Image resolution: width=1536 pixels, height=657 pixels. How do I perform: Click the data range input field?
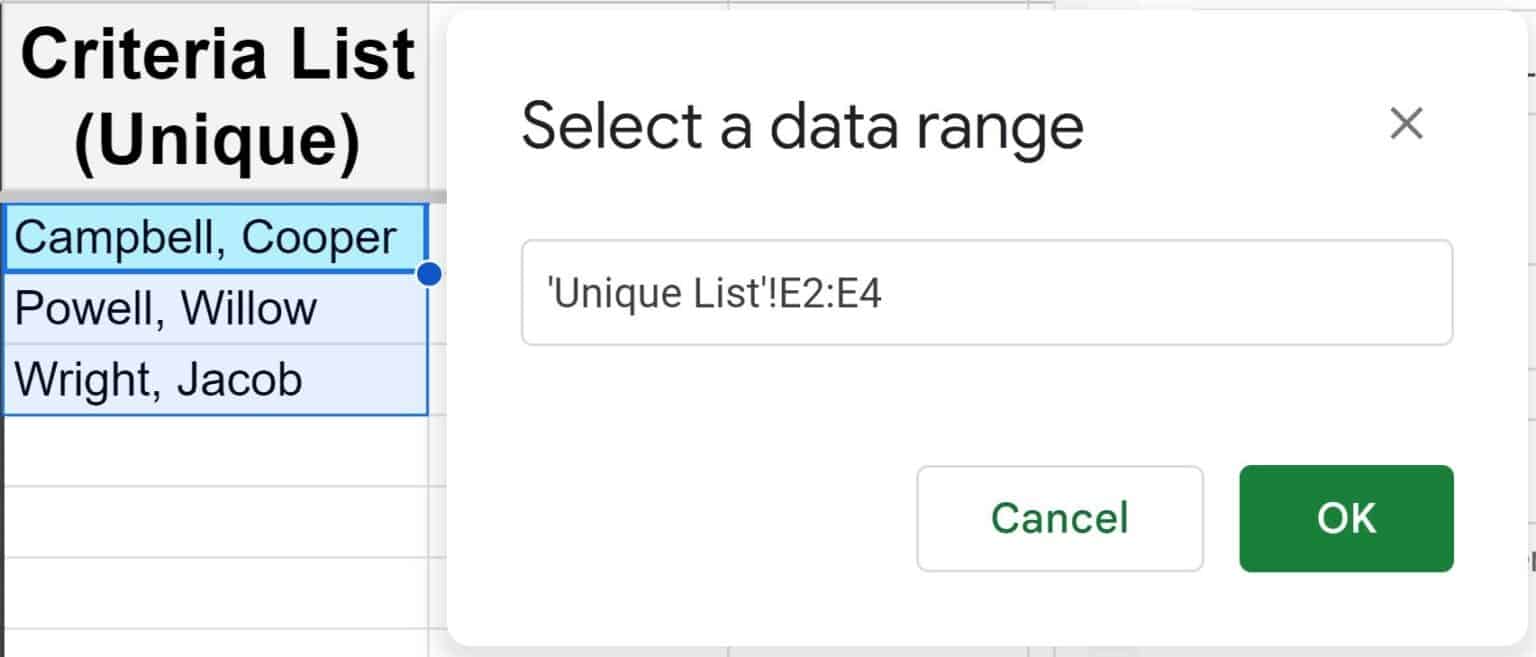[x=986, y=293]
